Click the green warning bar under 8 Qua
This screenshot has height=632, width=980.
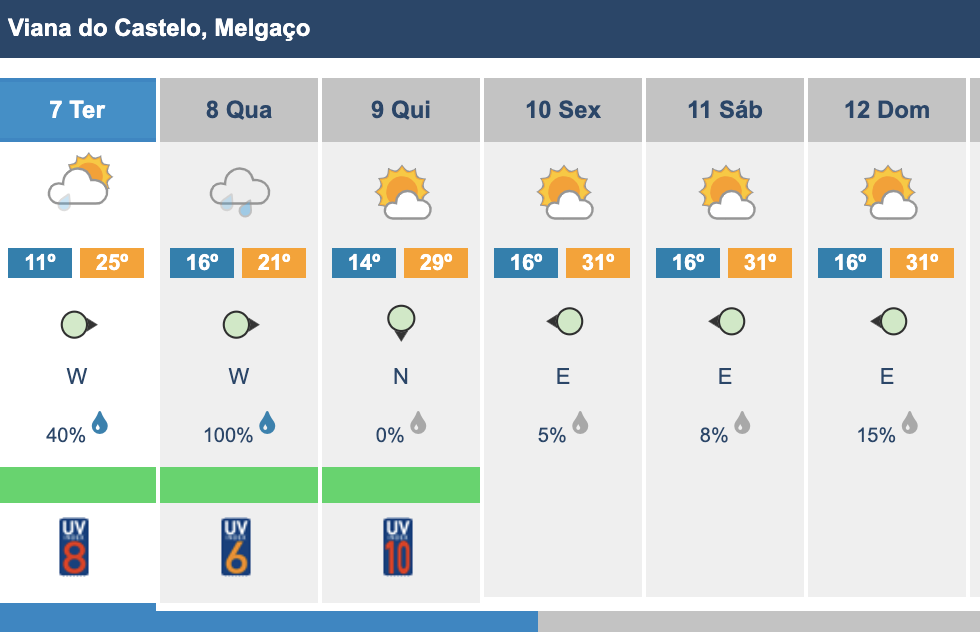(x=239, y=484)
